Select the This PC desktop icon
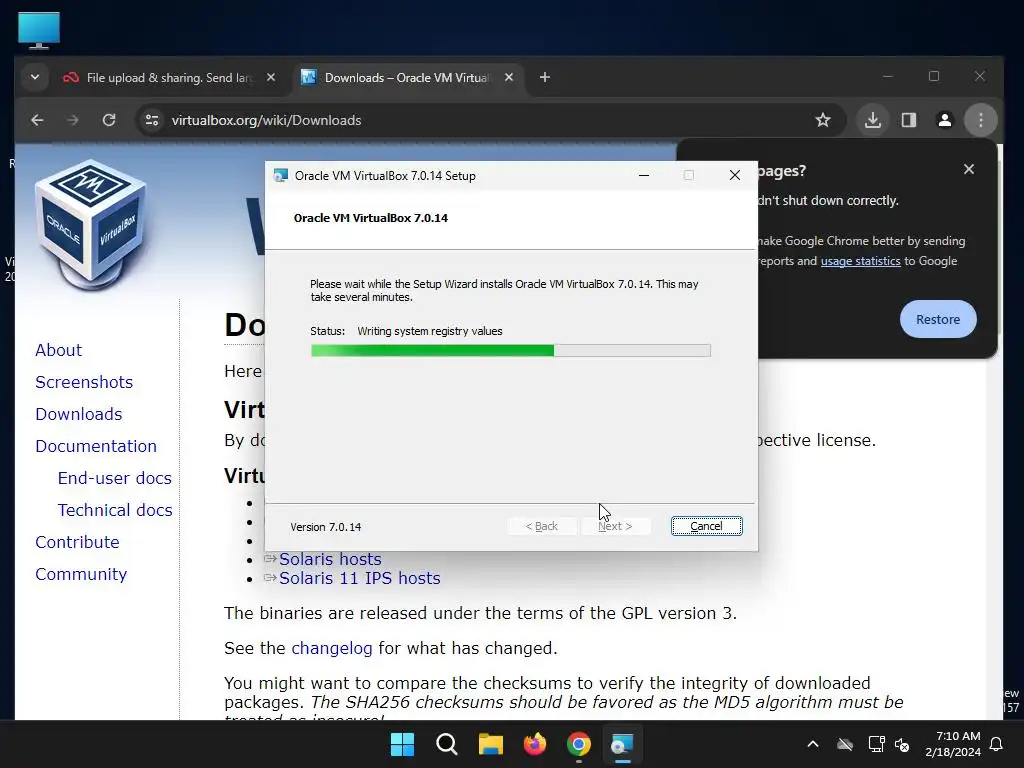 coord(39,31)
